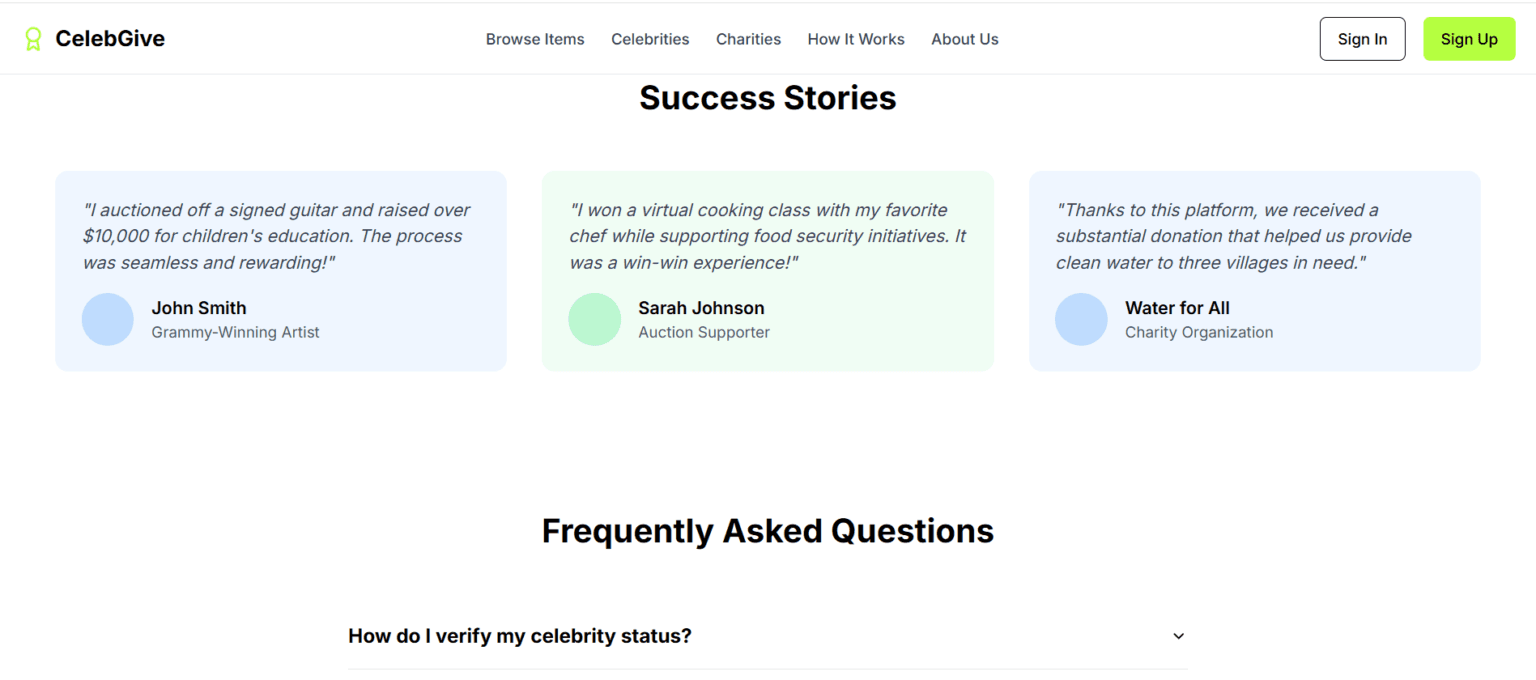This screenshot has width=1536, height=680.
Task: Click the CelebGive brand name text
Action: click(x=110, y=38)
